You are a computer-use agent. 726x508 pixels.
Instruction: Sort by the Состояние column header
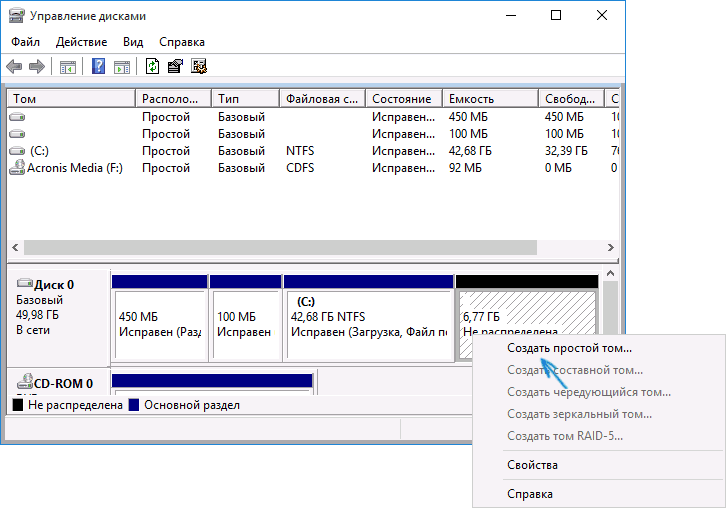(x=404, y=99)
